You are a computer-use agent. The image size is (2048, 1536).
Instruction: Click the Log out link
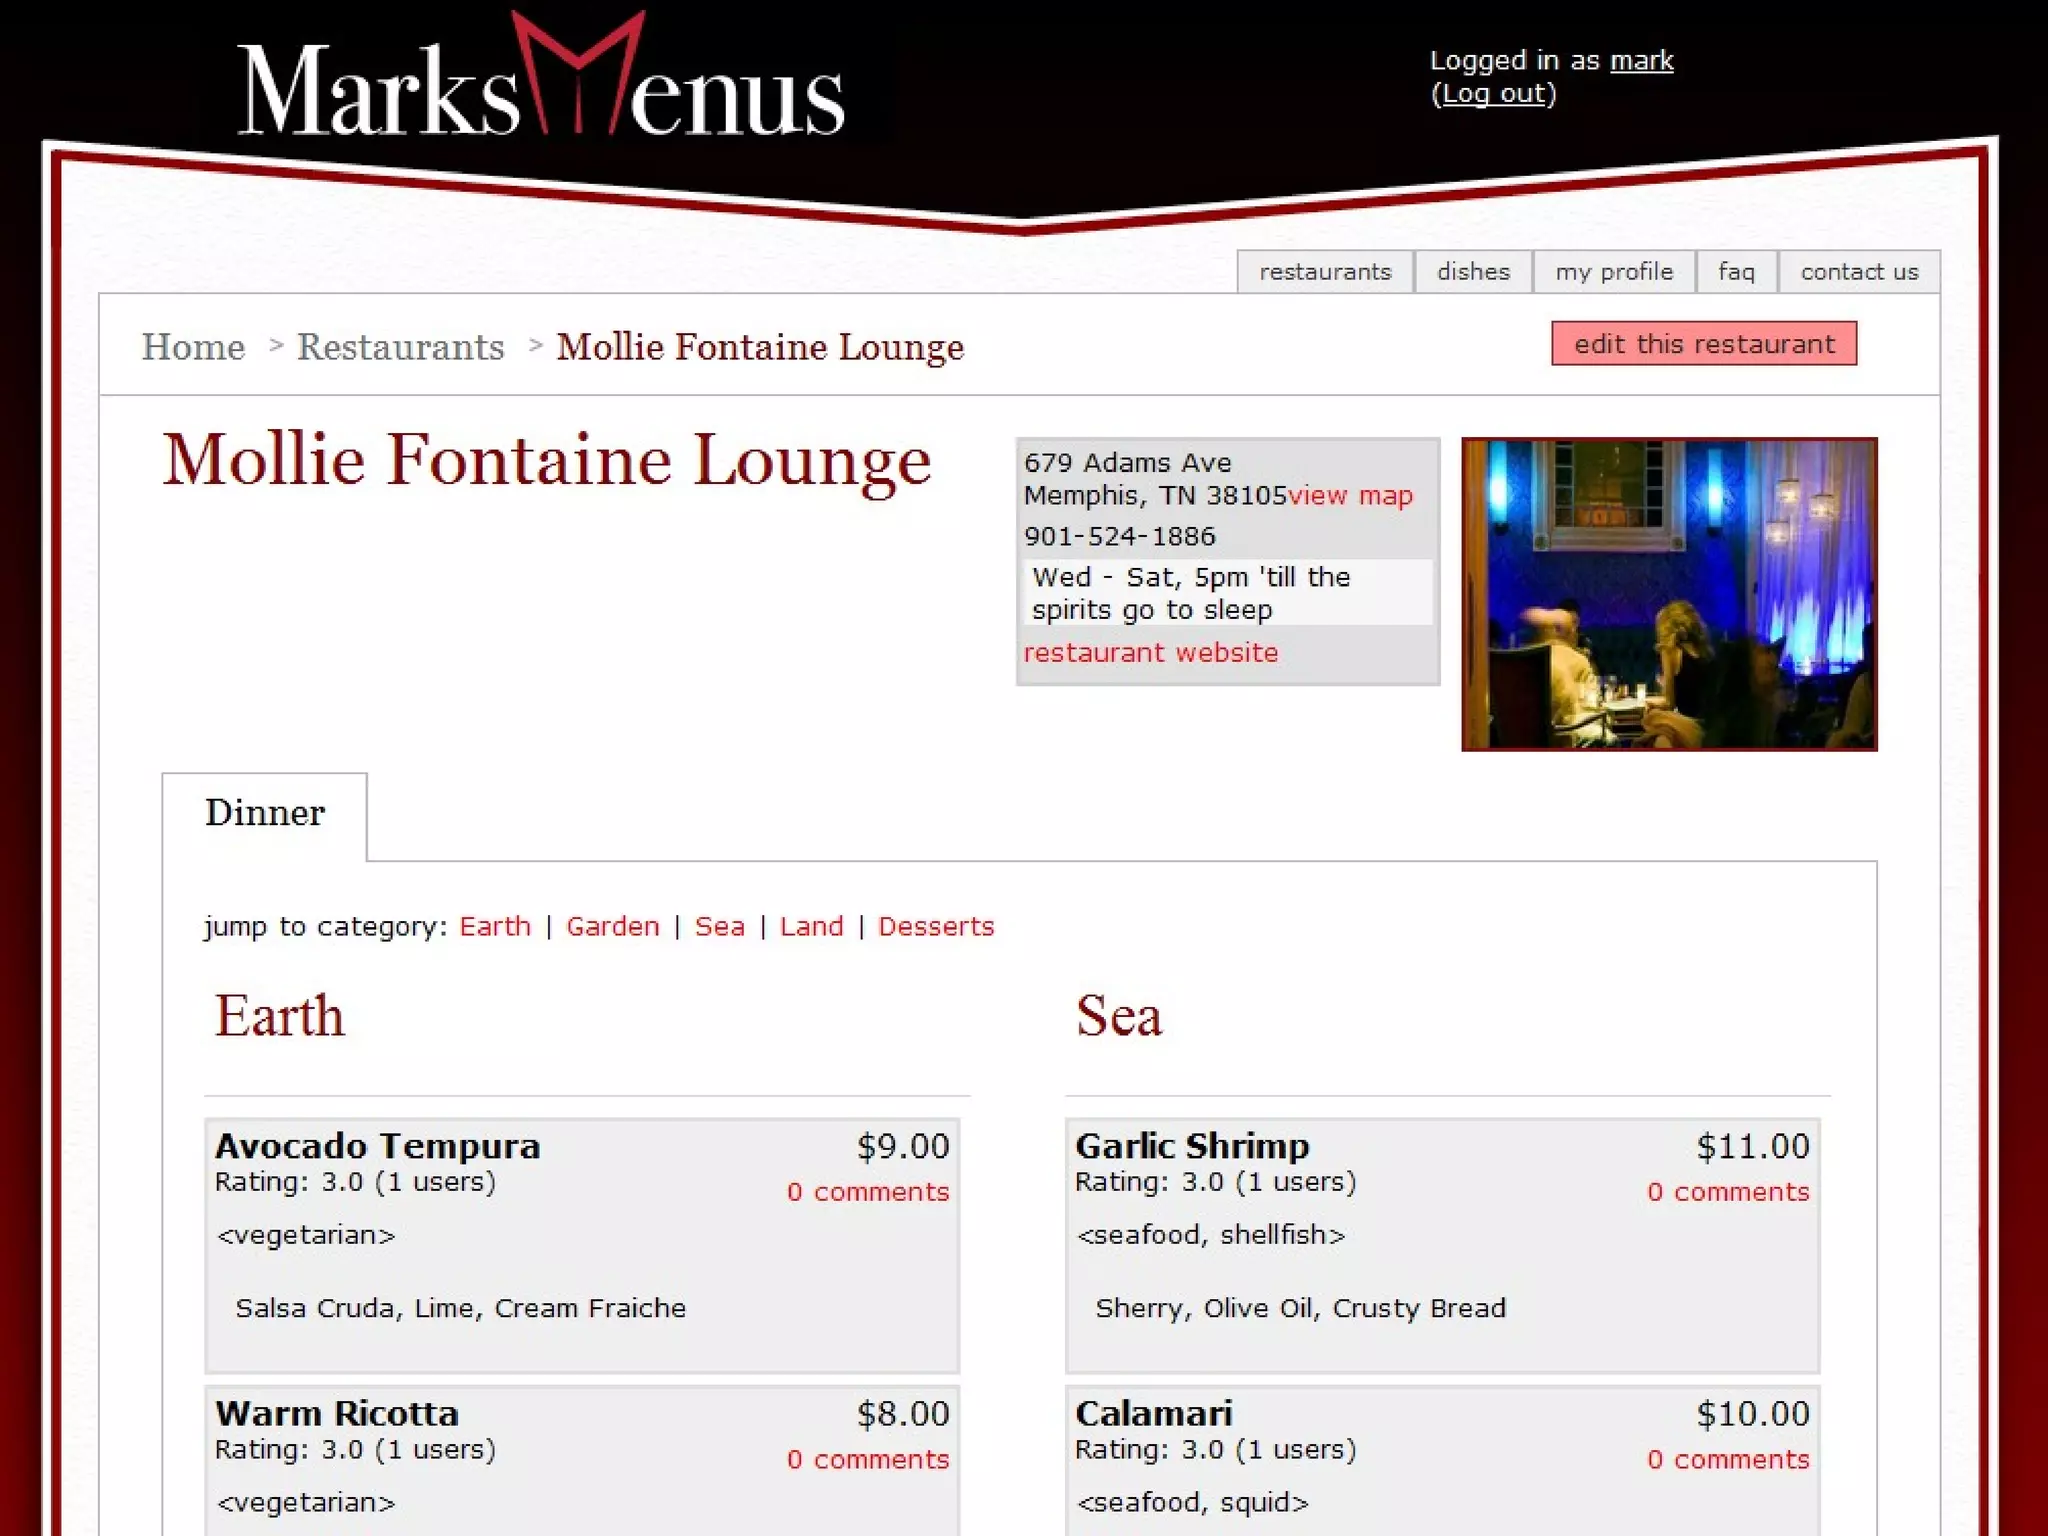(x=1494, y=93)
